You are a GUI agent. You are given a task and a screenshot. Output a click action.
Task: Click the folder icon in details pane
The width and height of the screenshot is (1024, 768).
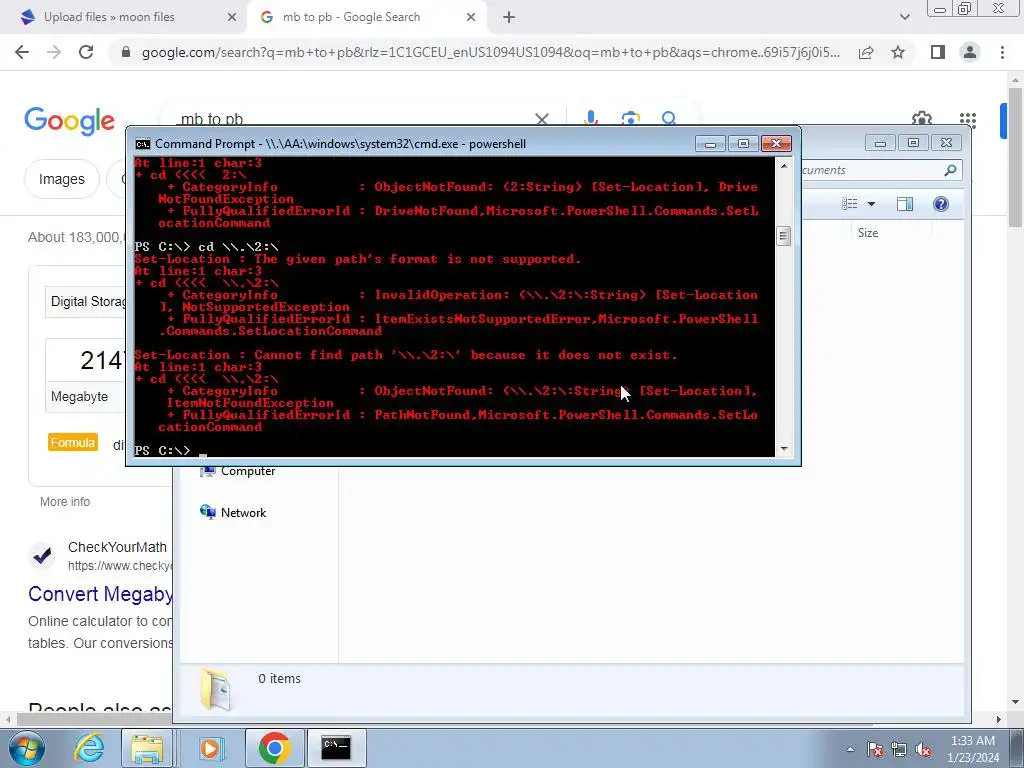click(x=216, y=689)
